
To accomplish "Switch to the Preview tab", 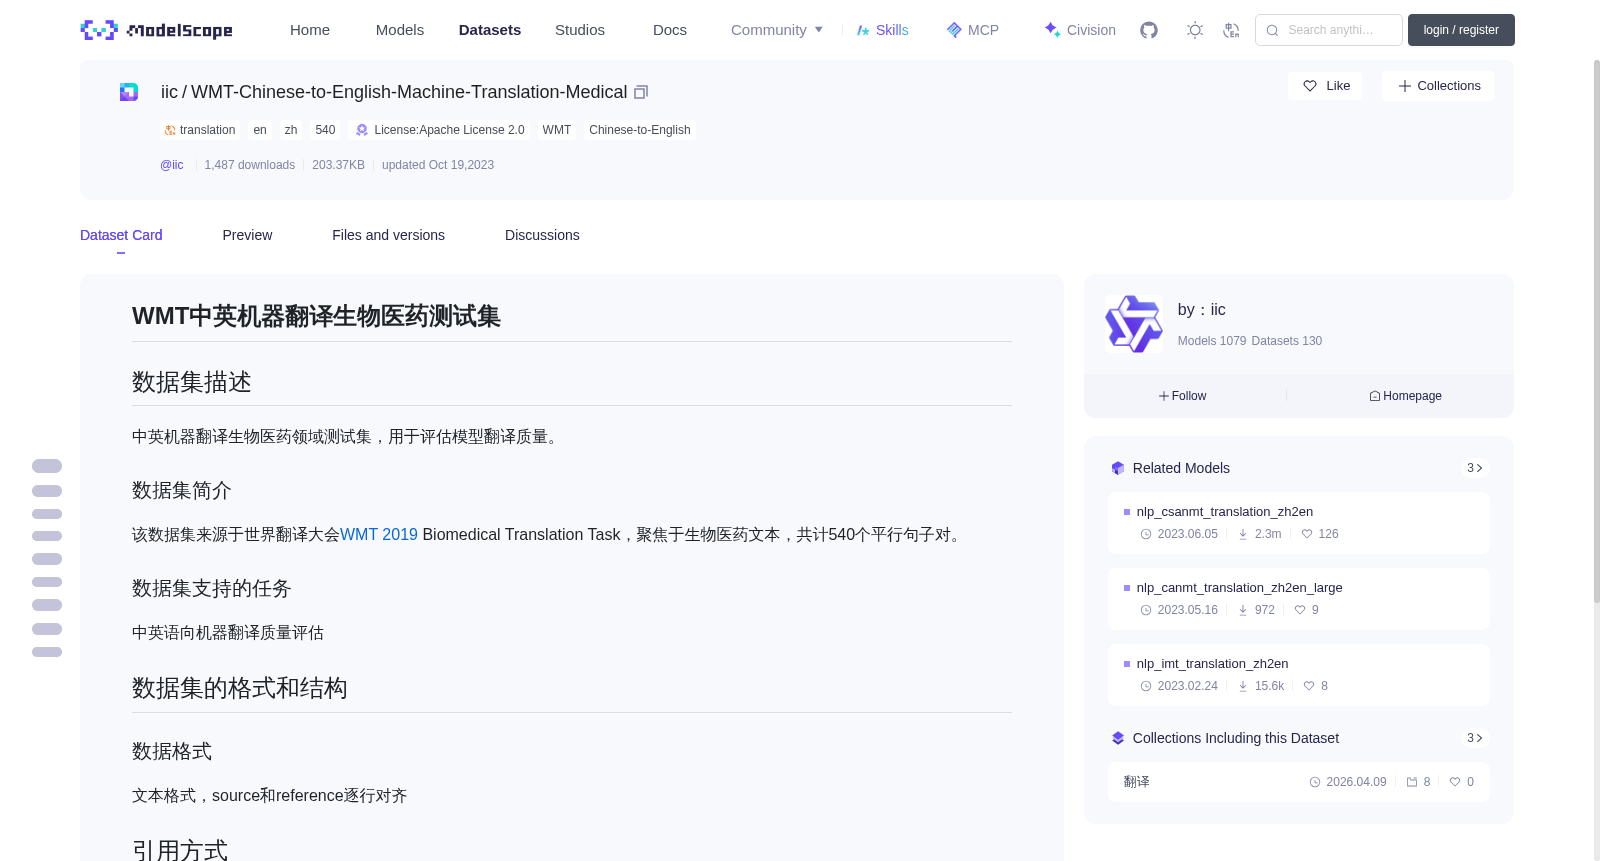I will point(247,235).
